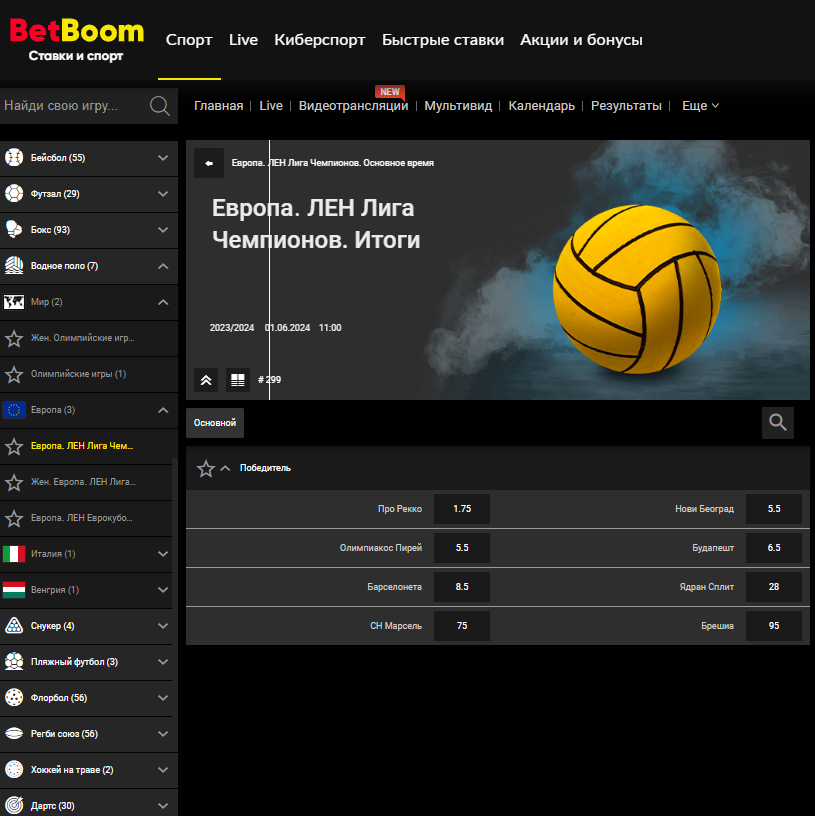Click the Европа EU flag icon

click(x=14, y=410)
